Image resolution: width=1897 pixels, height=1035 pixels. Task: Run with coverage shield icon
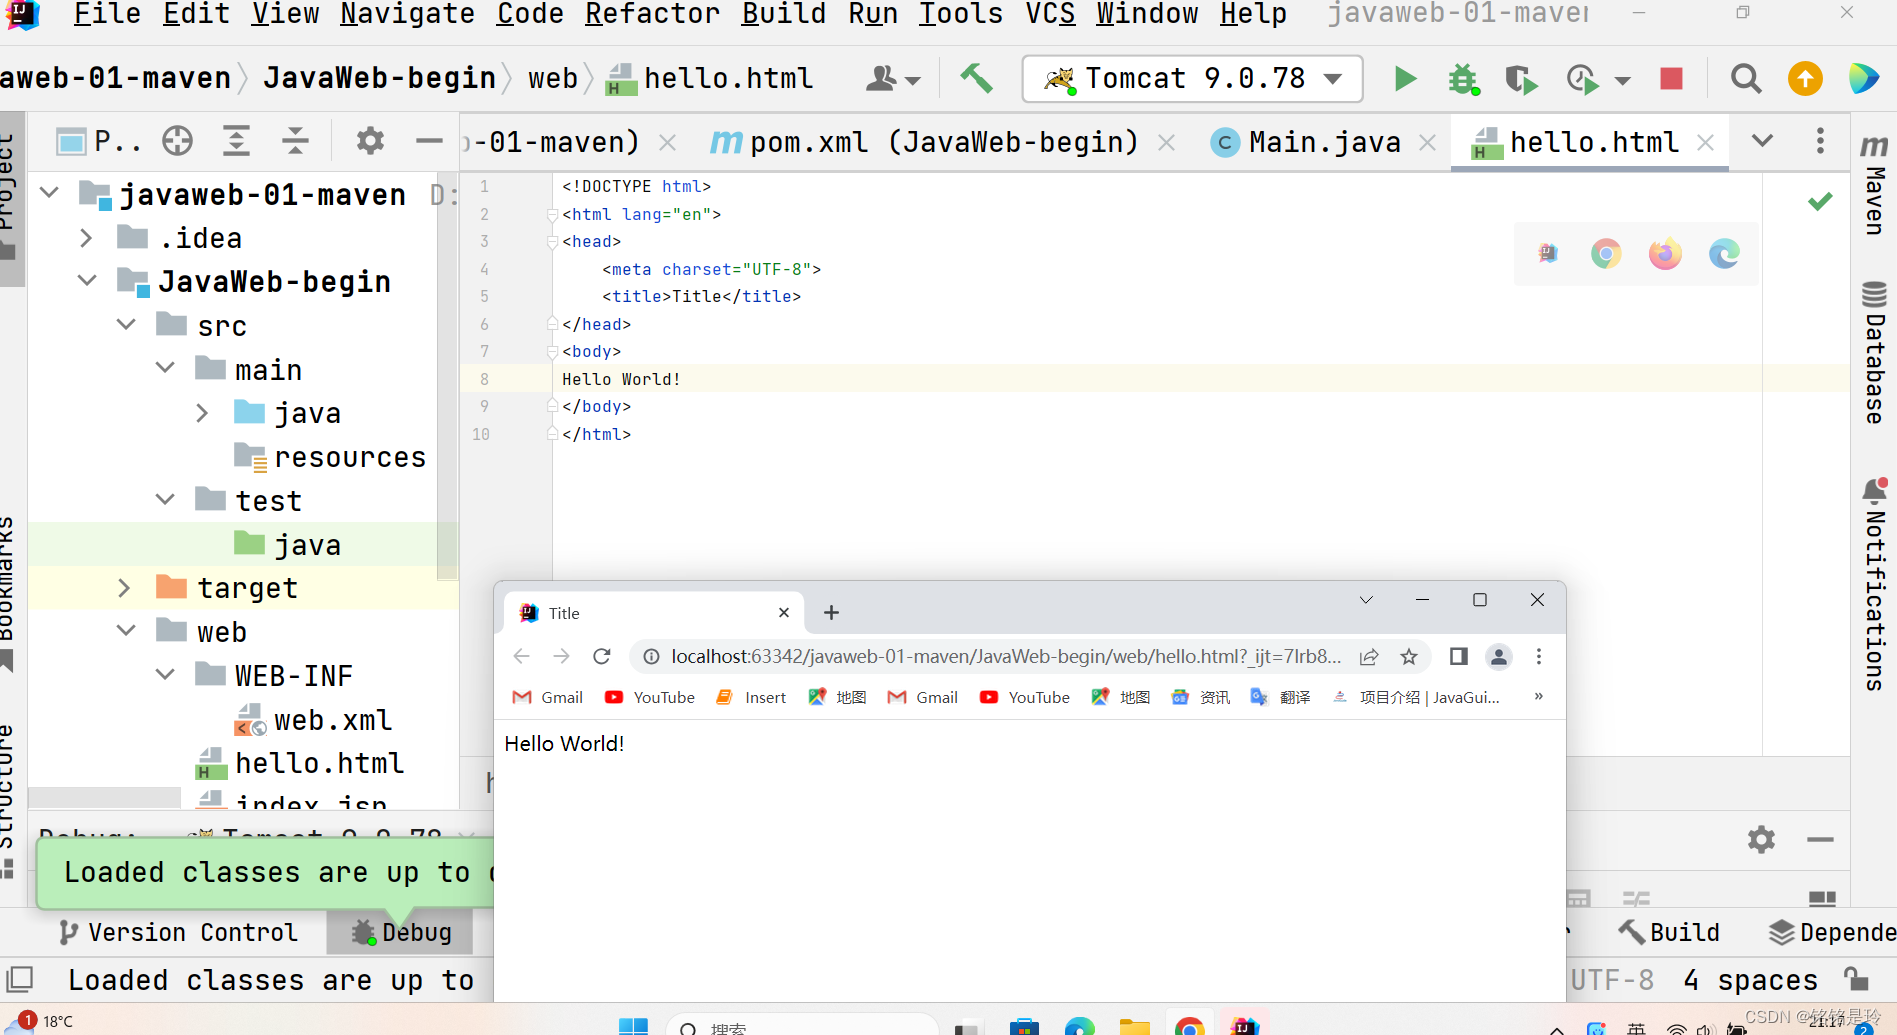point(1520,79)
